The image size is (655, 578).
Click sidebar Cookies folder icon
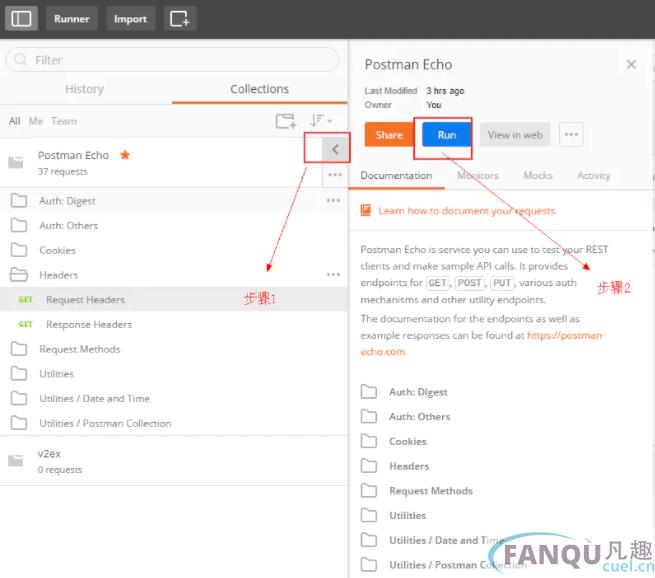19,250
